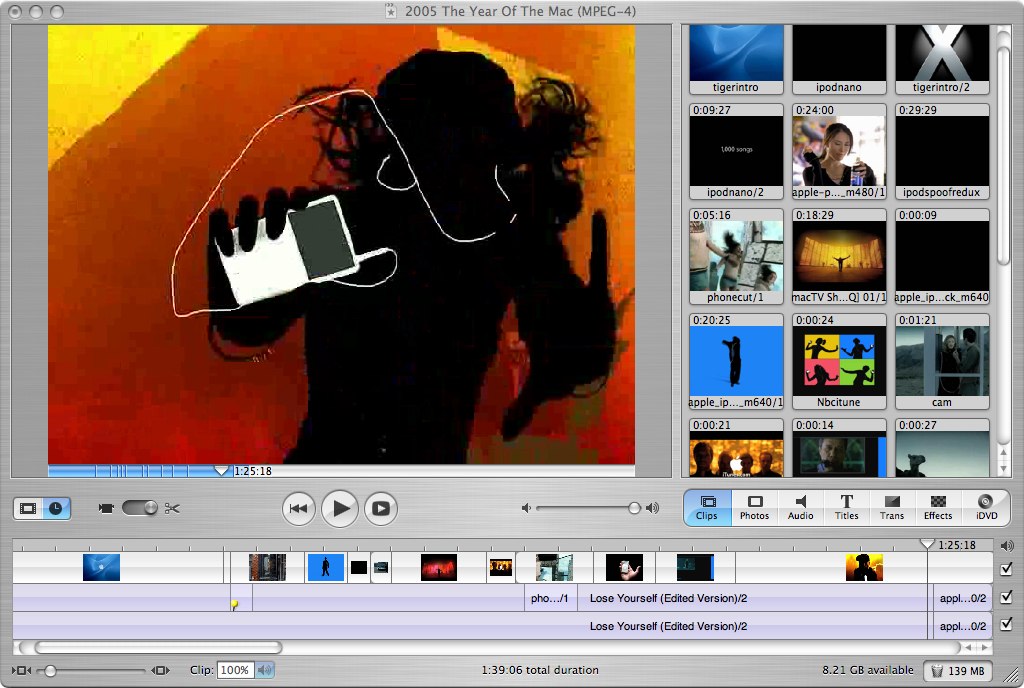Select the orange silhouette clip in timeline
Image resolution: width=1024 pixels, height=688 pixels.
point(864,567)
